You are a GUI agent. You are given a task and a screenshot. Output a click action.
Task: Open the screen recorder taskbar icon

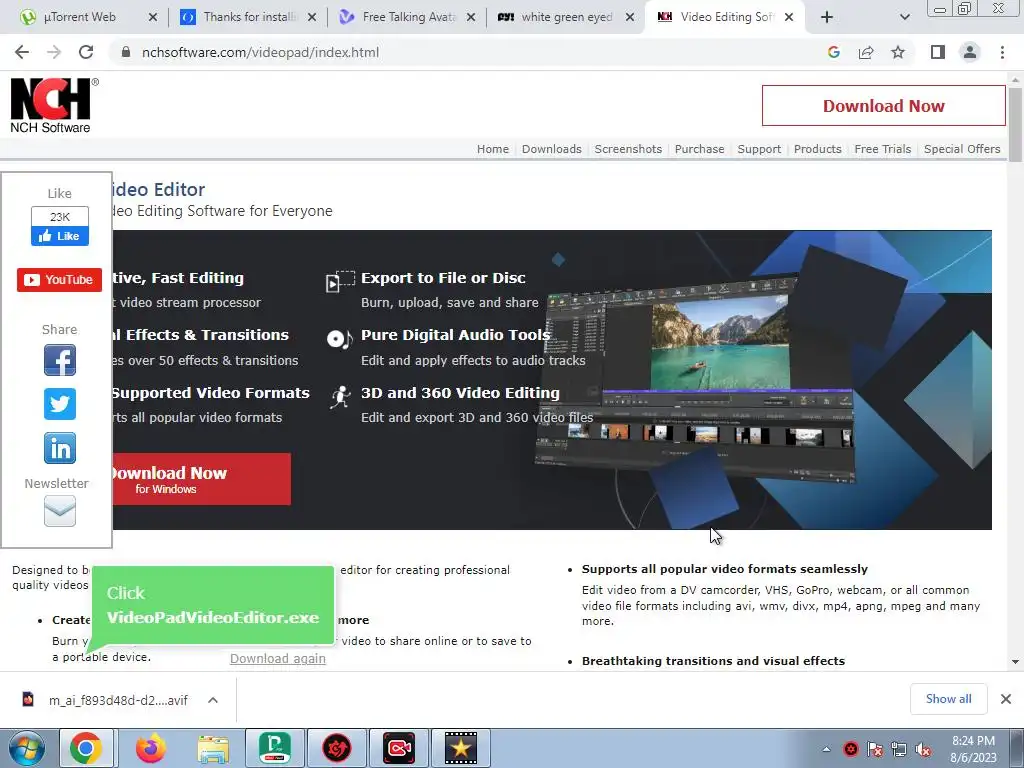(399, 748)
